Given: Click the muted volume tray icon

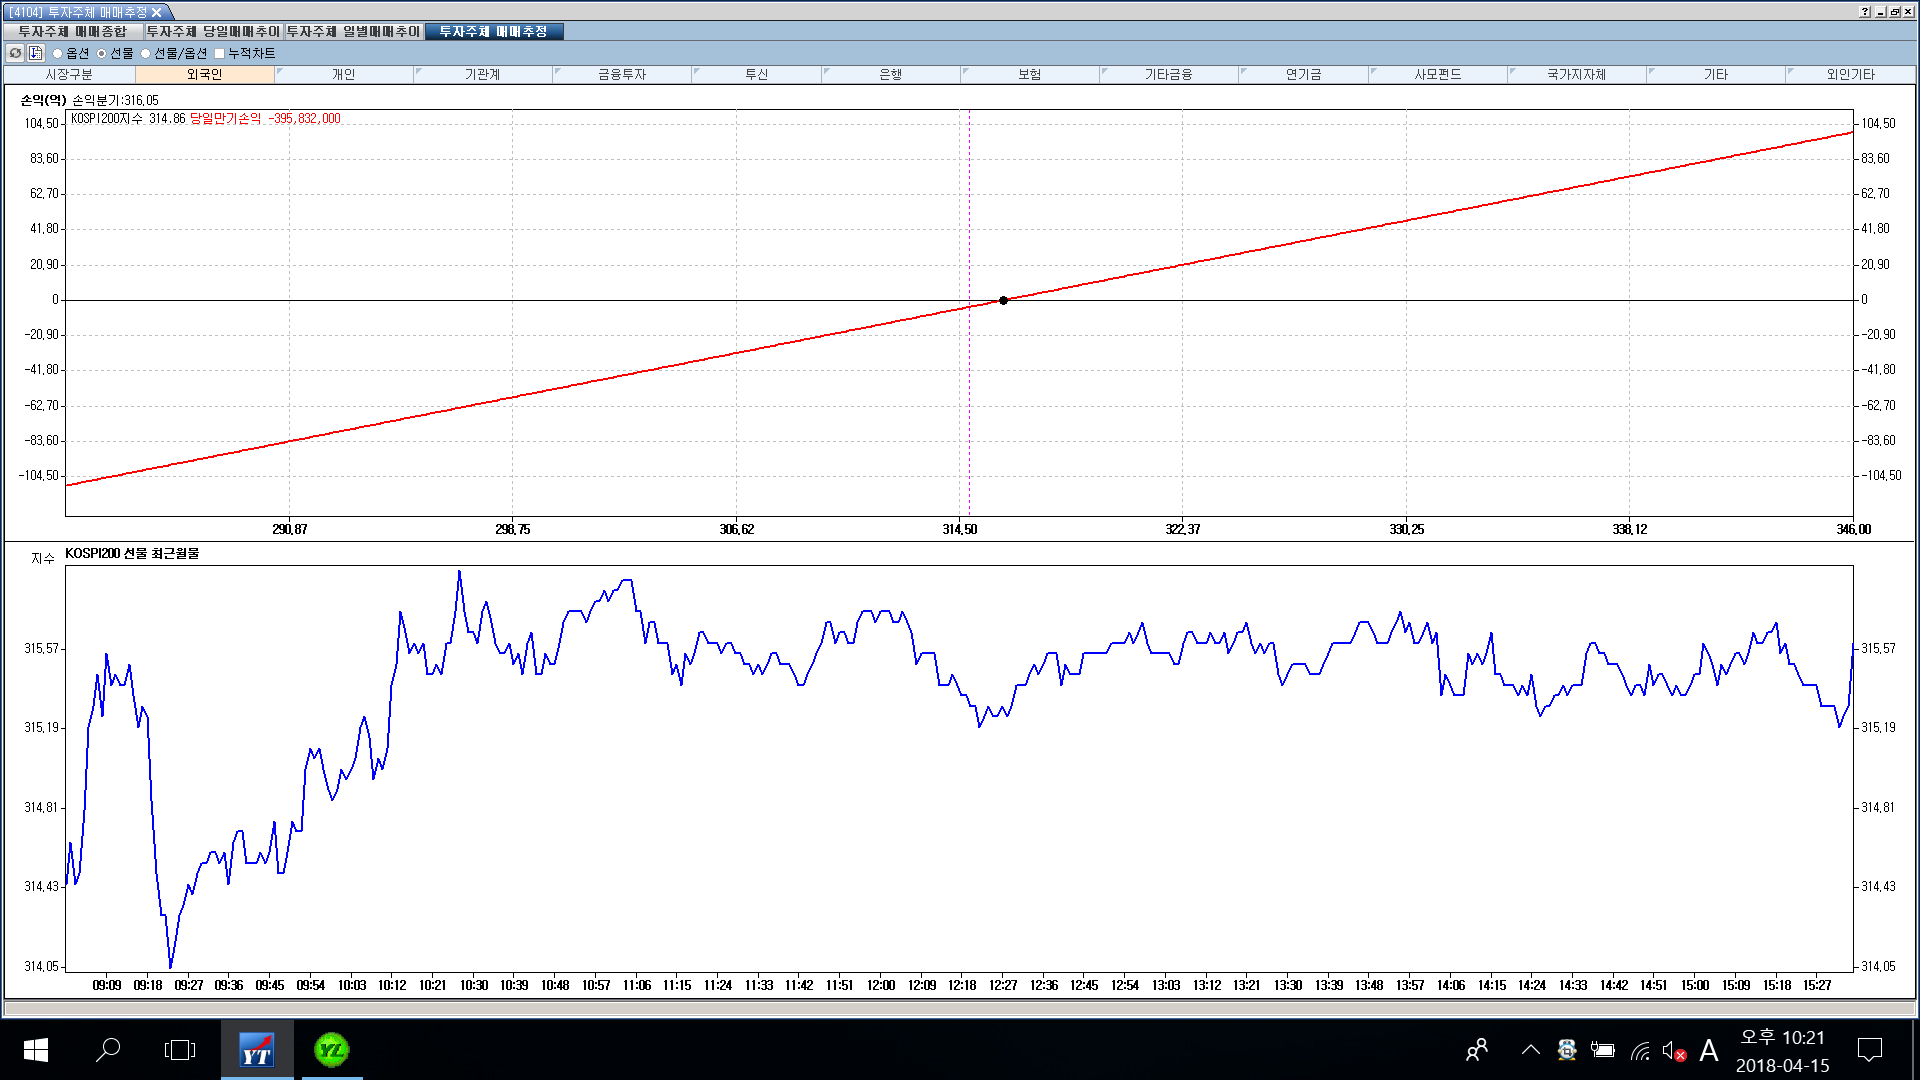Looking at the screenshot, I should coord(1673,1051).
